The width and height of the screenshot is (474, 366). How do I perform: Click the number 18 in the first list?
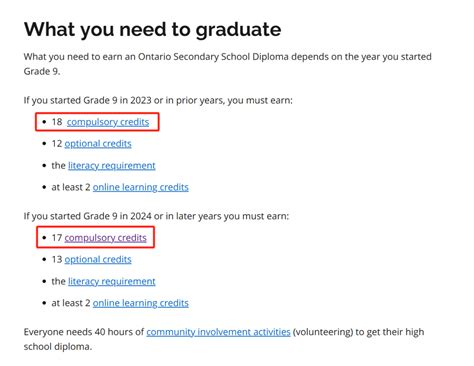pyautogui.click(x=57, y=122)
